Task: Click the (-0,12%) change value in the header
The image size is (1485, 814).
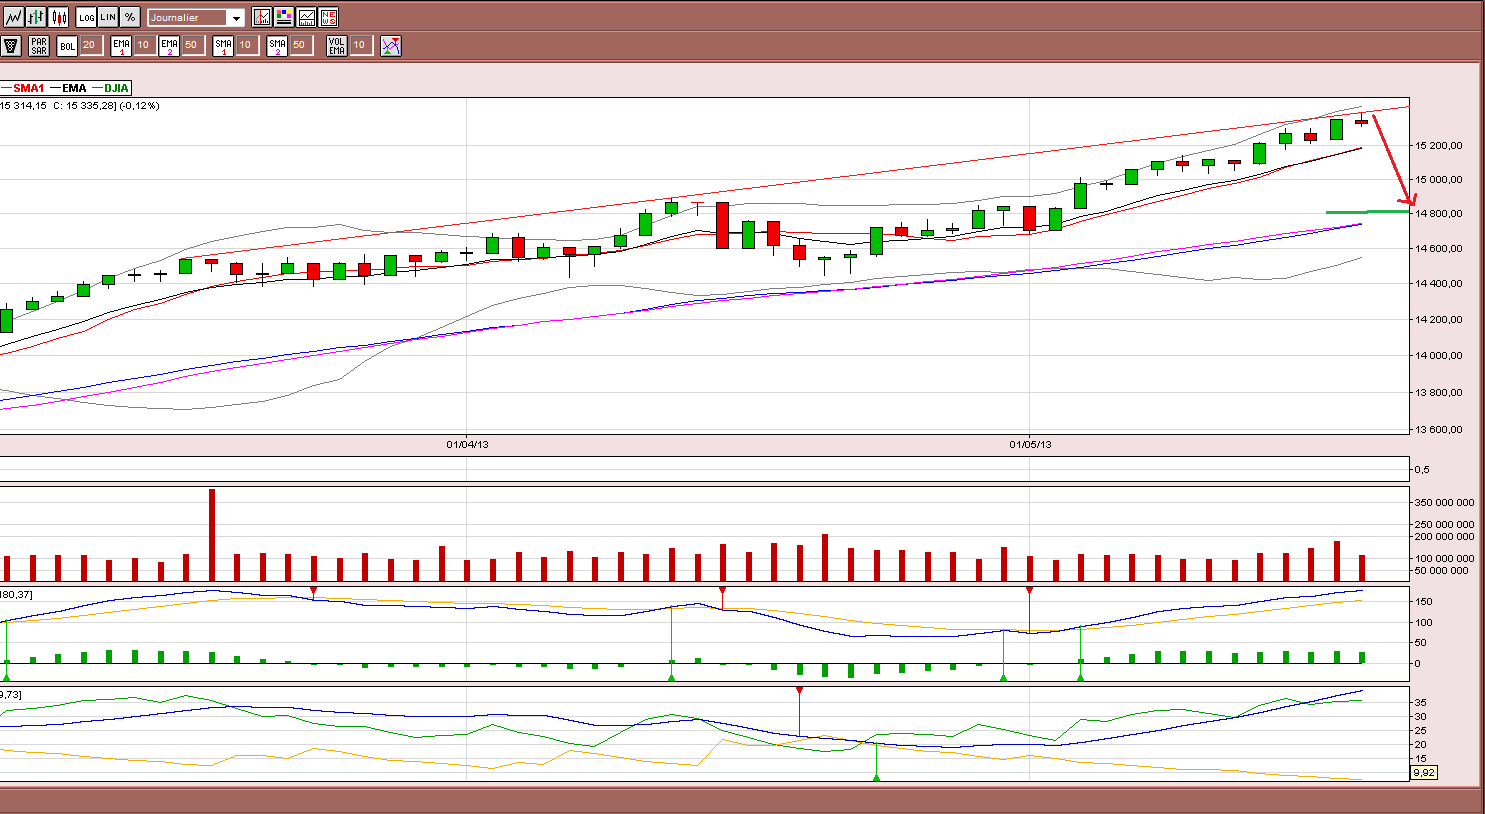Action: pos(139,106)
